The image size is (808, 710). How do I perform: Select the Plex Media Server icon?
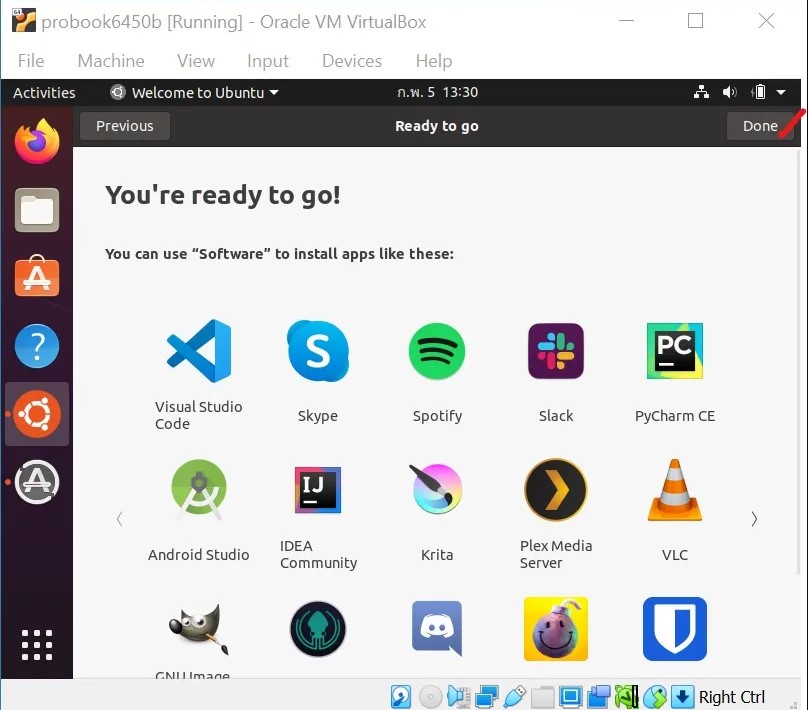pos(556,490)
